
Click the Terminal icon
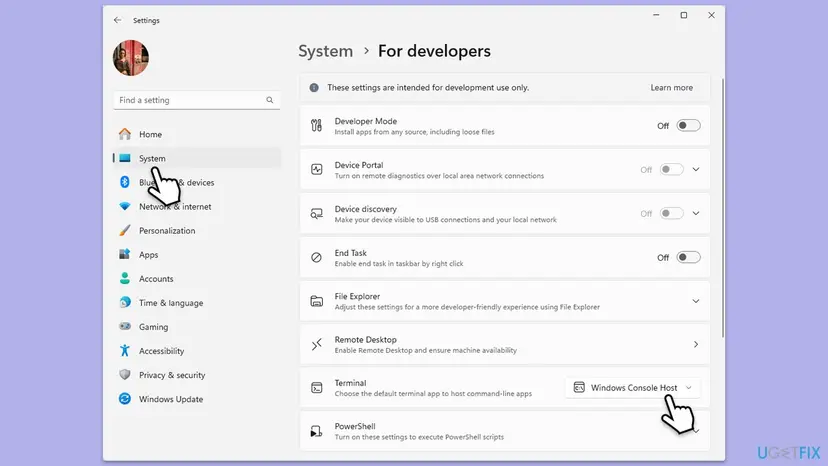(x=316, y=388)
